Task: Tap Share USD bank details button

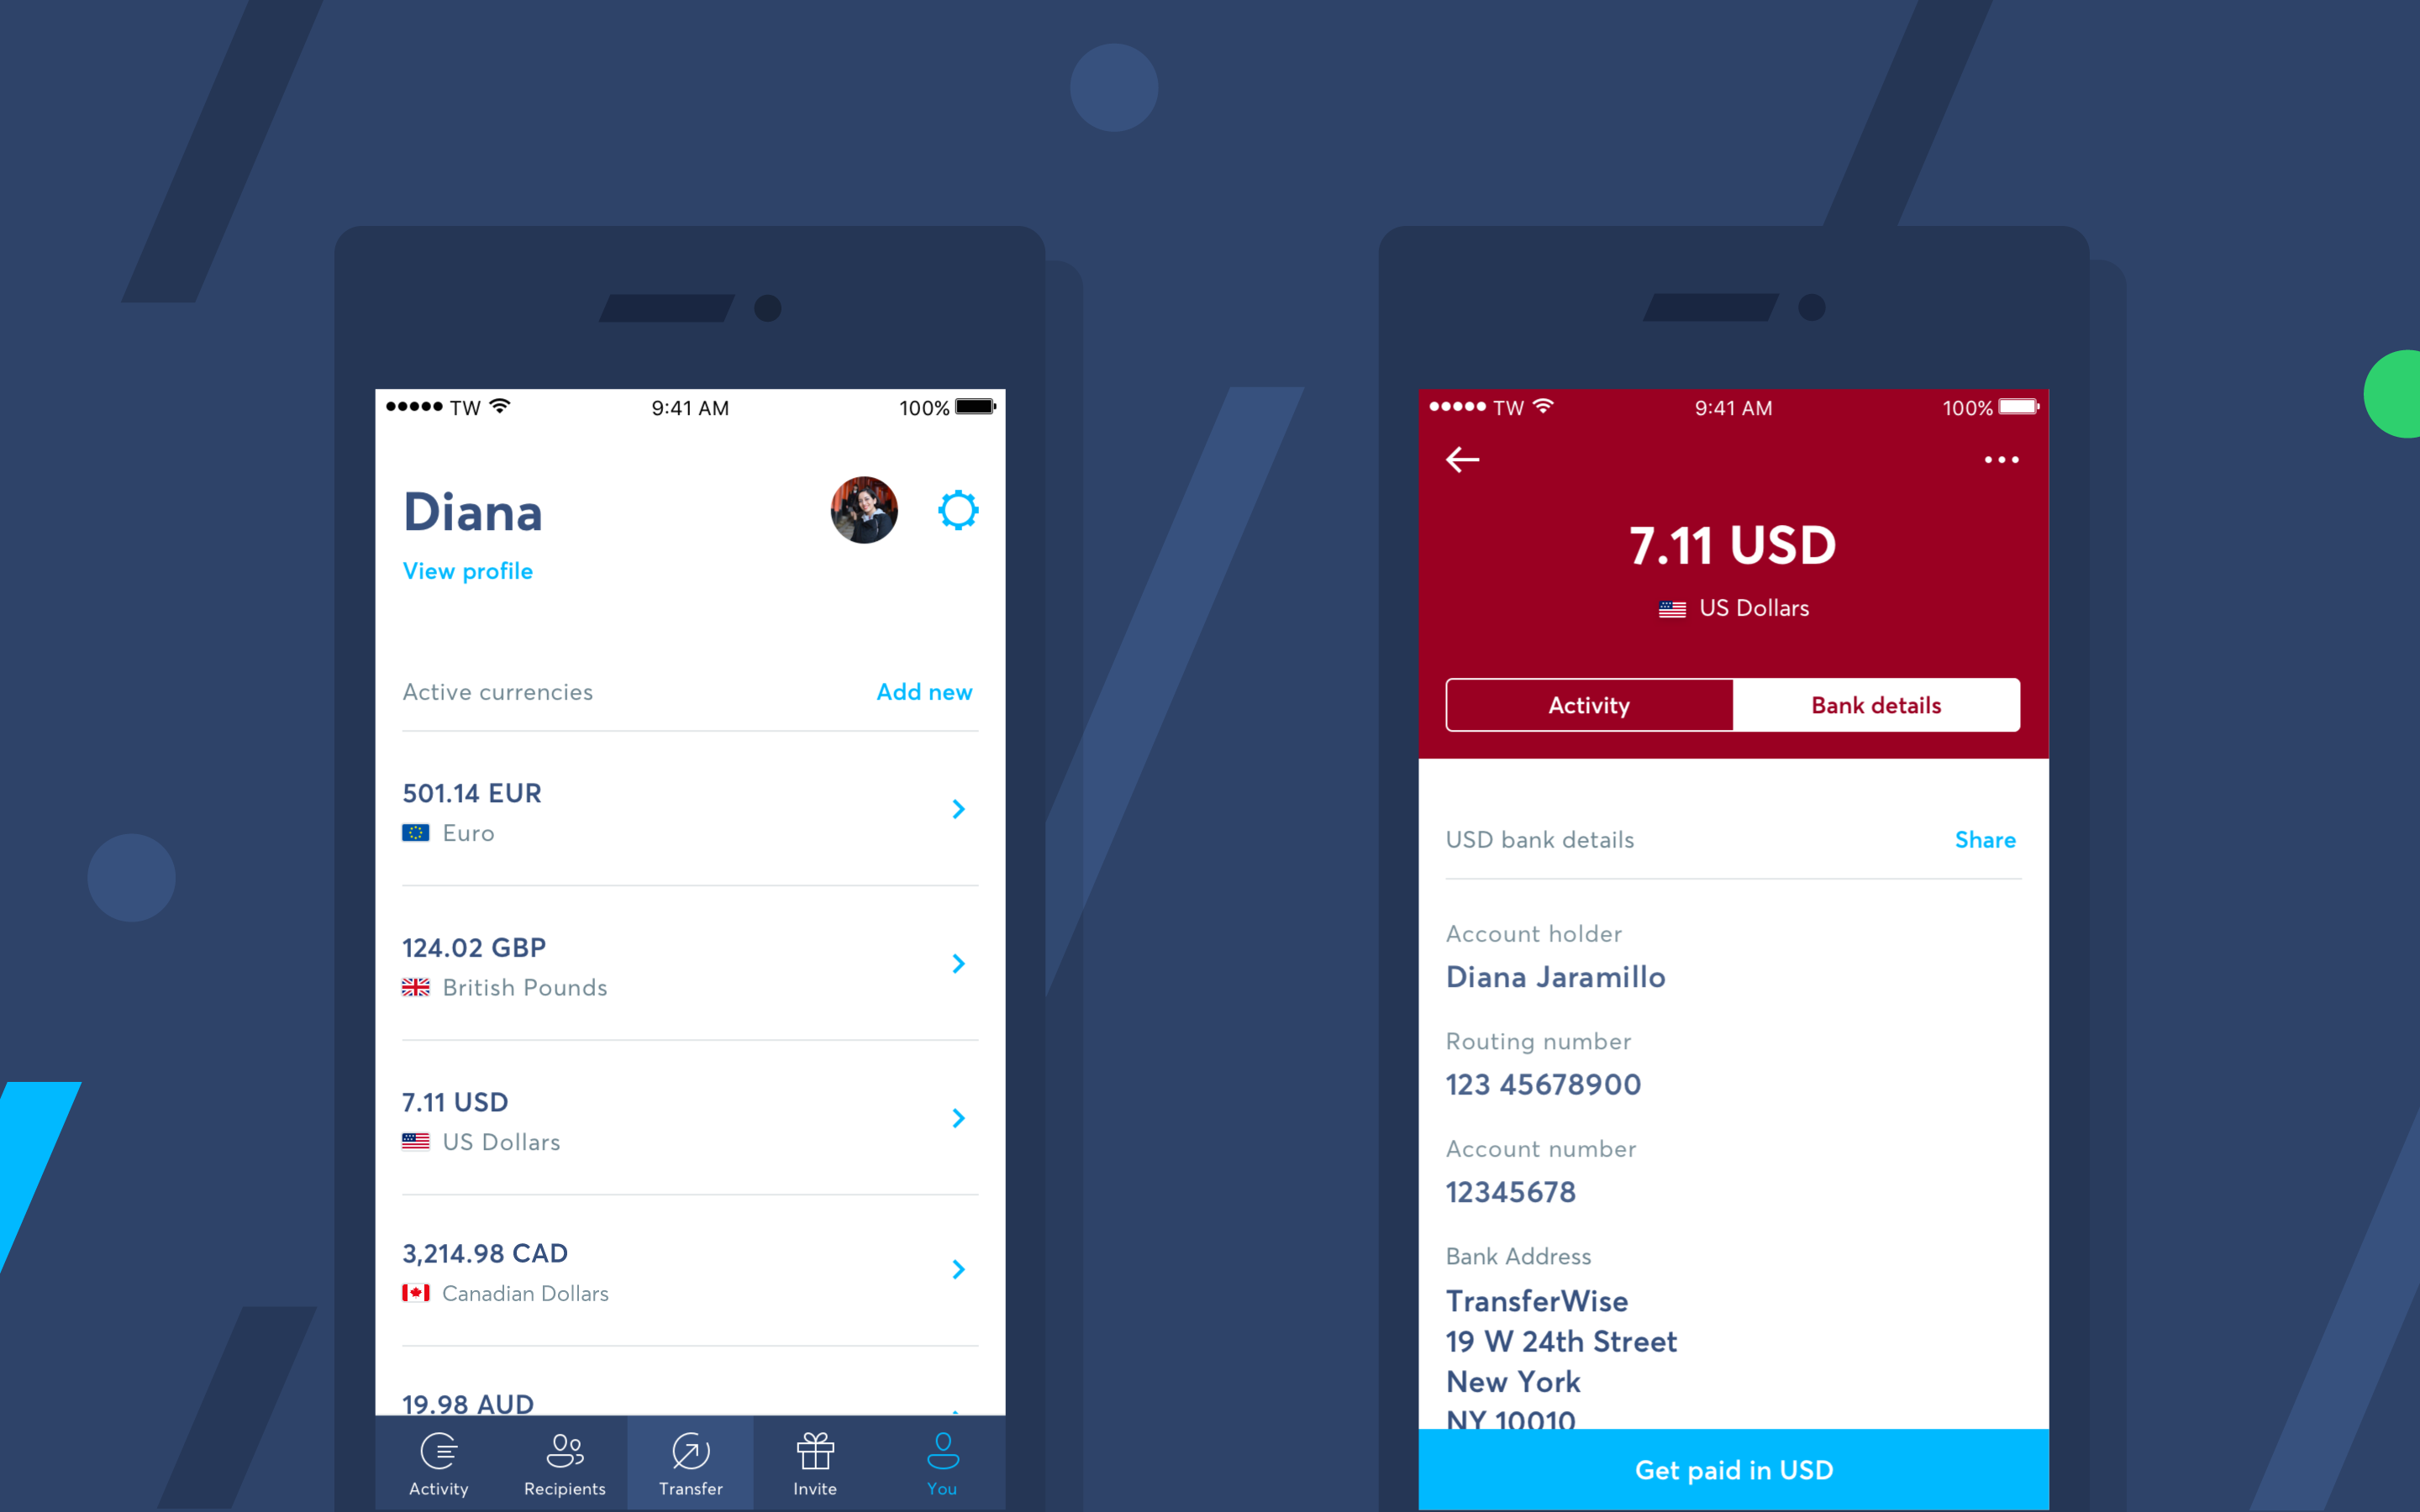Action: click(x=1986, y=837)
